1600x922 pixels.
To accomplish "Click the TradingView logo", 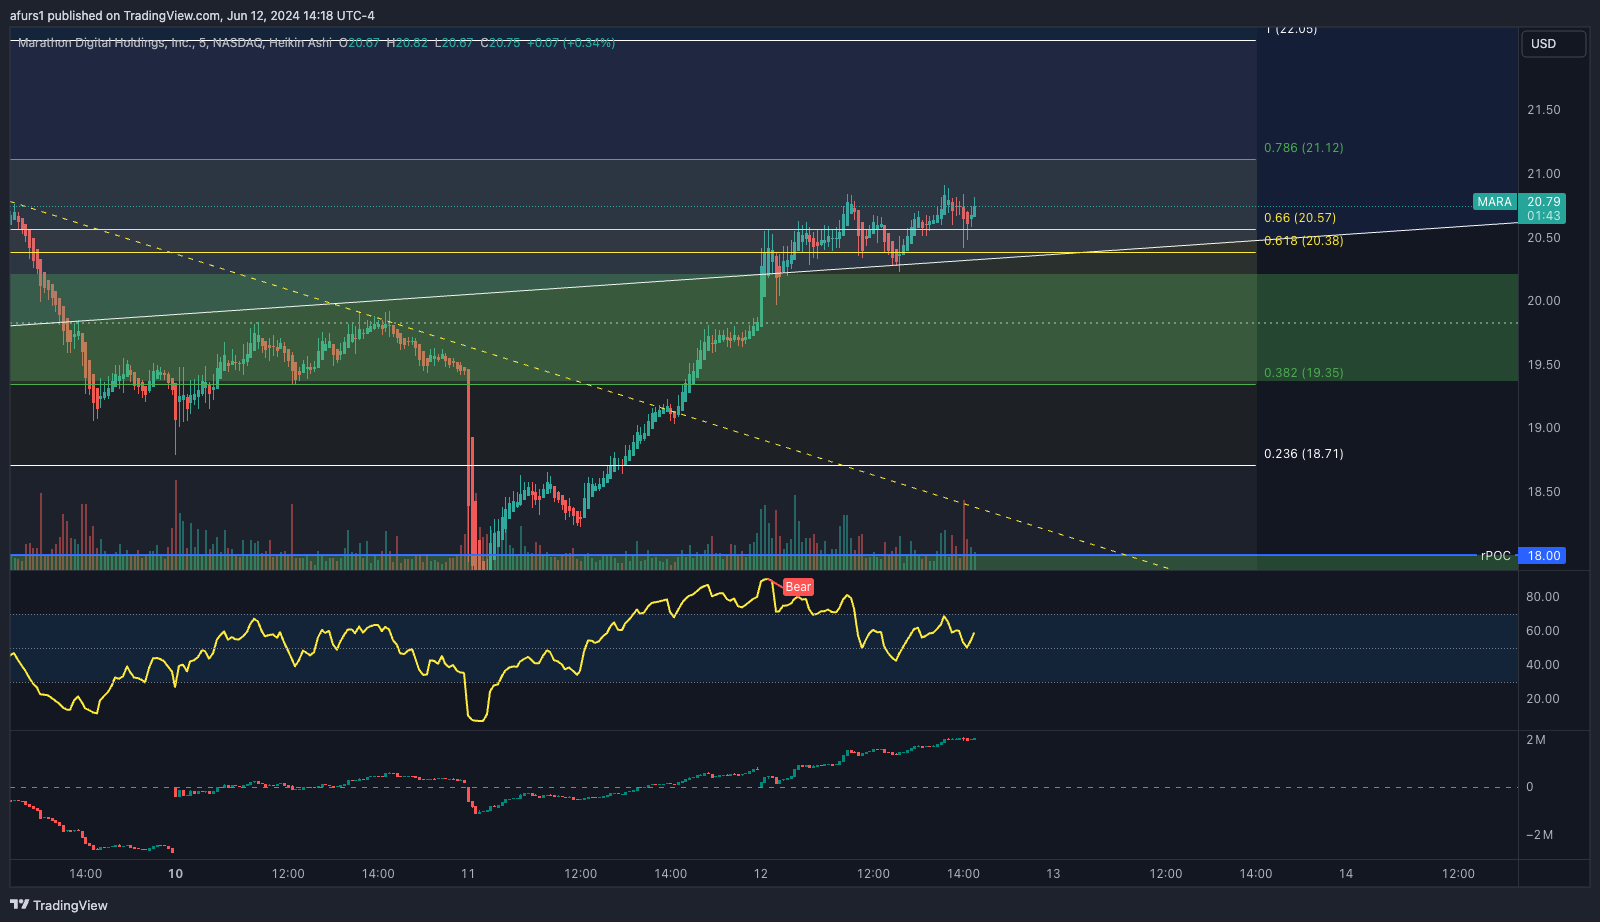I will pos(59,905).
